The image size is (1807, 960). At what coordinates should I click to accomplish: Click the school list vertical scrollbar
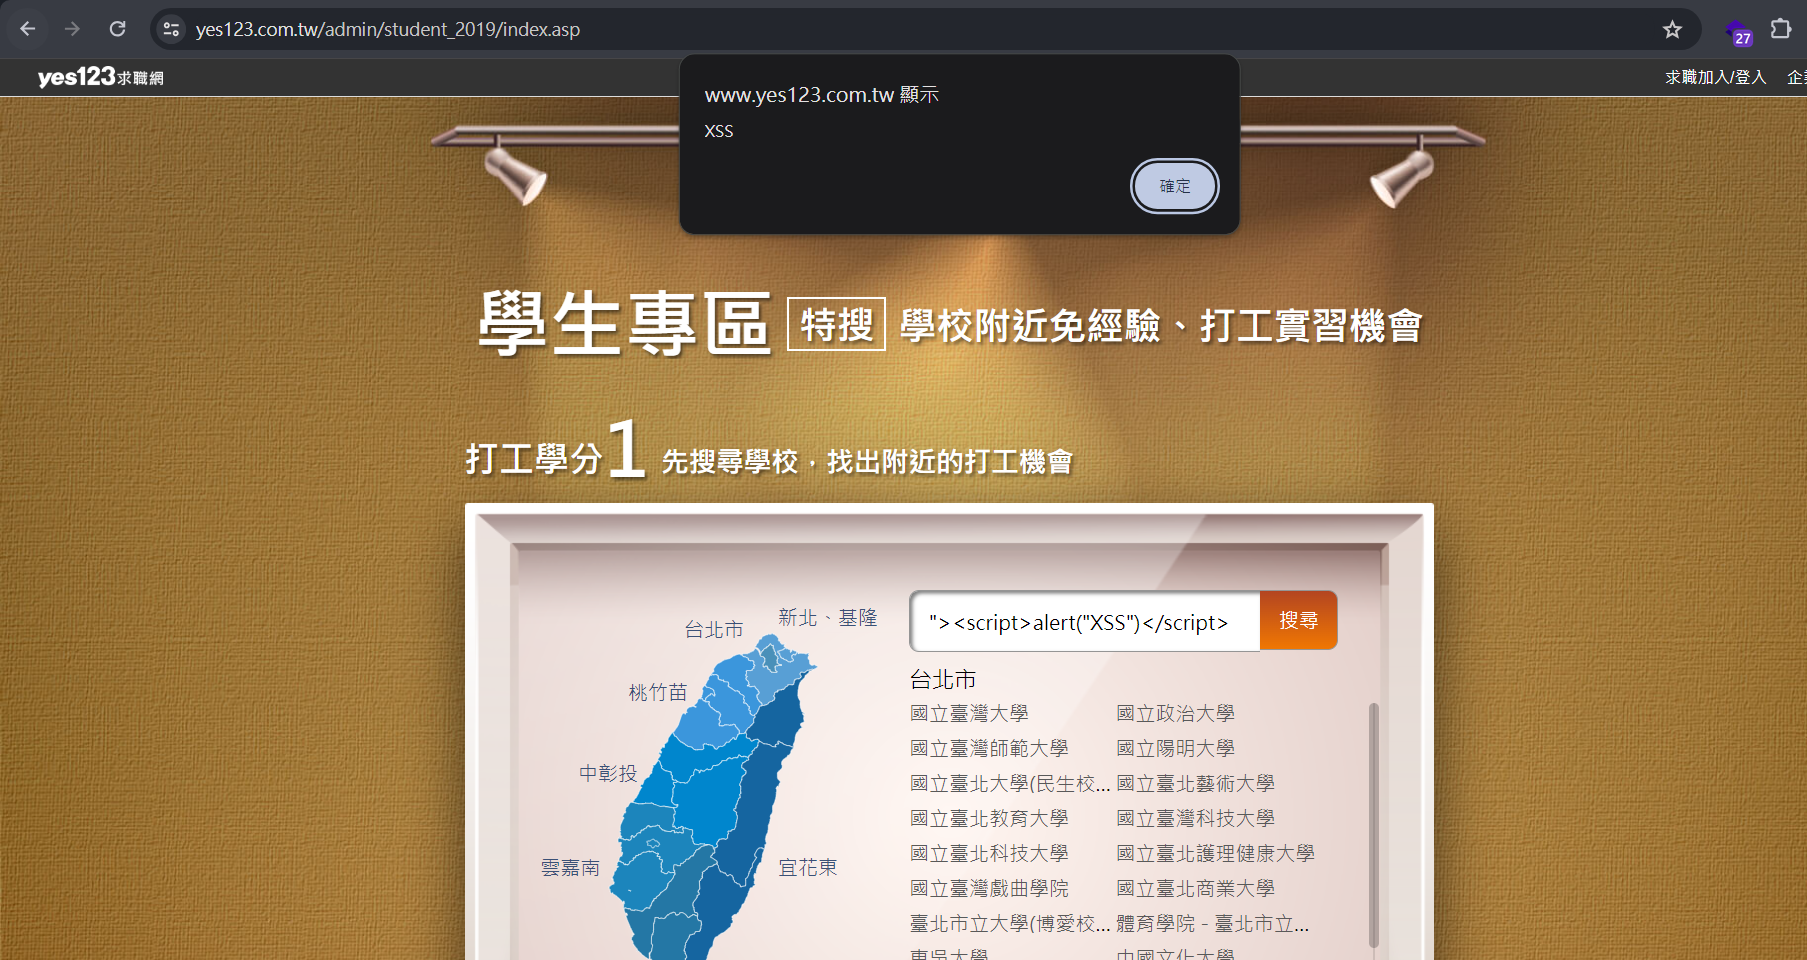(x=1373, y=825)
